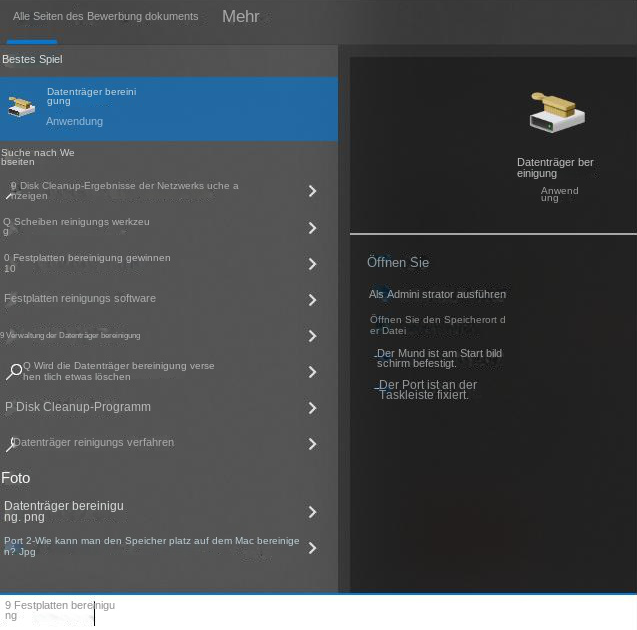Select Verwaltung der Datenträger bereinigung suggestion
The image size is (637, 630).
tap(70, 336)
